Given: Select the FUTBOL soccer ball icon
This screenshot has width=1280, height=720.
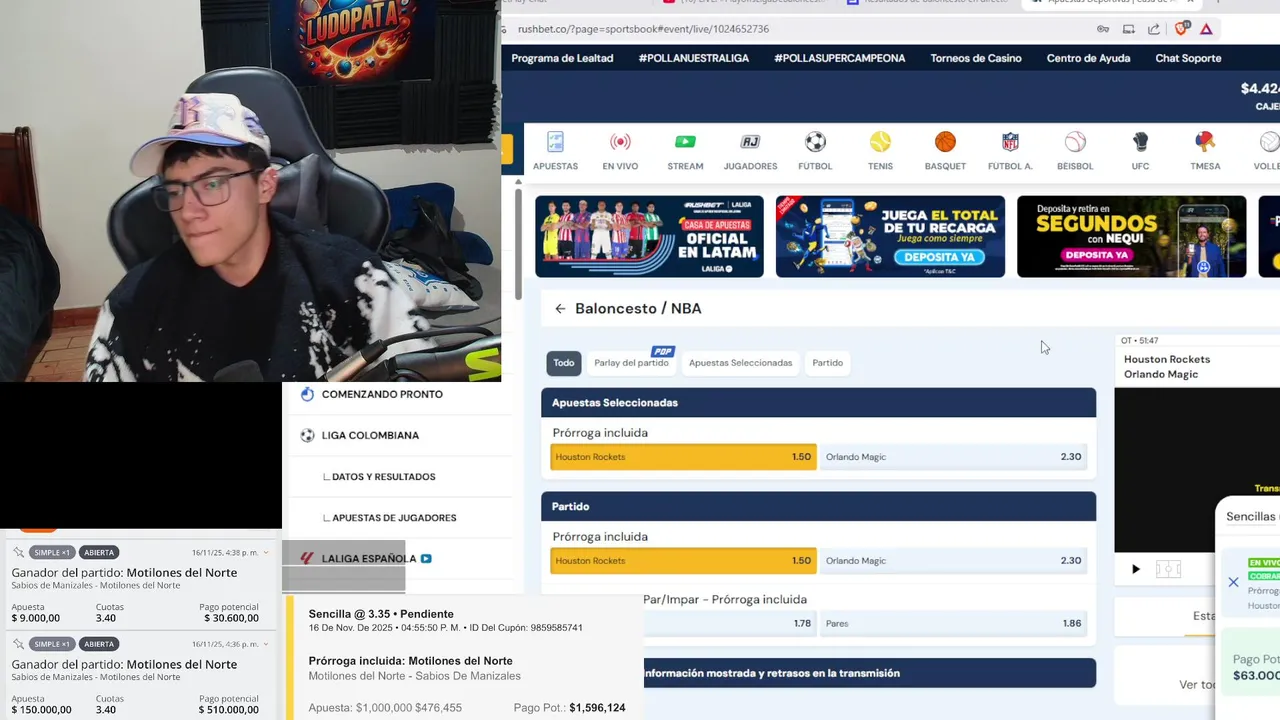Looking at the screenshot, I should pos(815,142).
